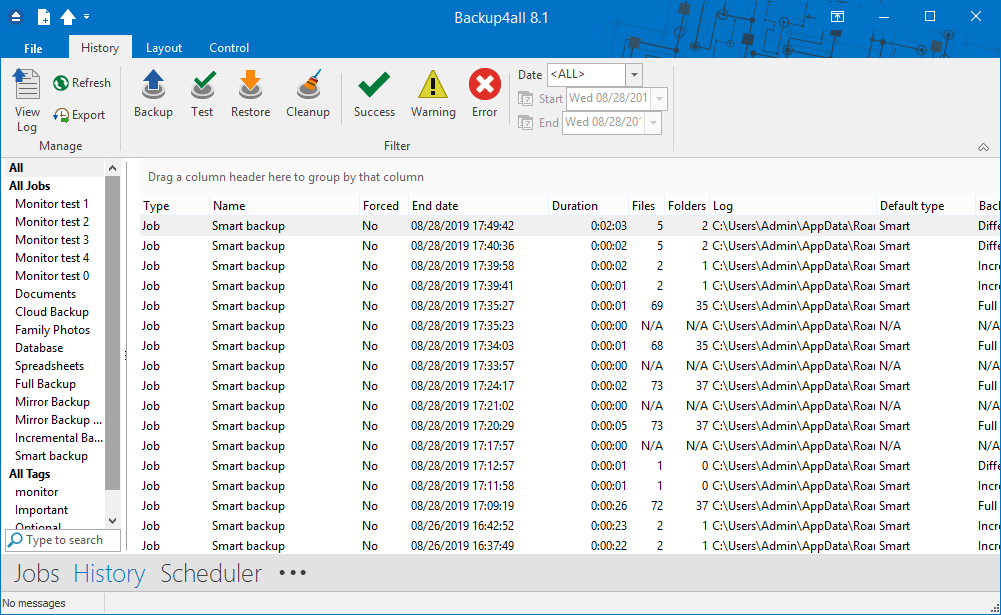The image size is (1001, 615).
Task: Open the Scheduler view
Action: (211, 573)
